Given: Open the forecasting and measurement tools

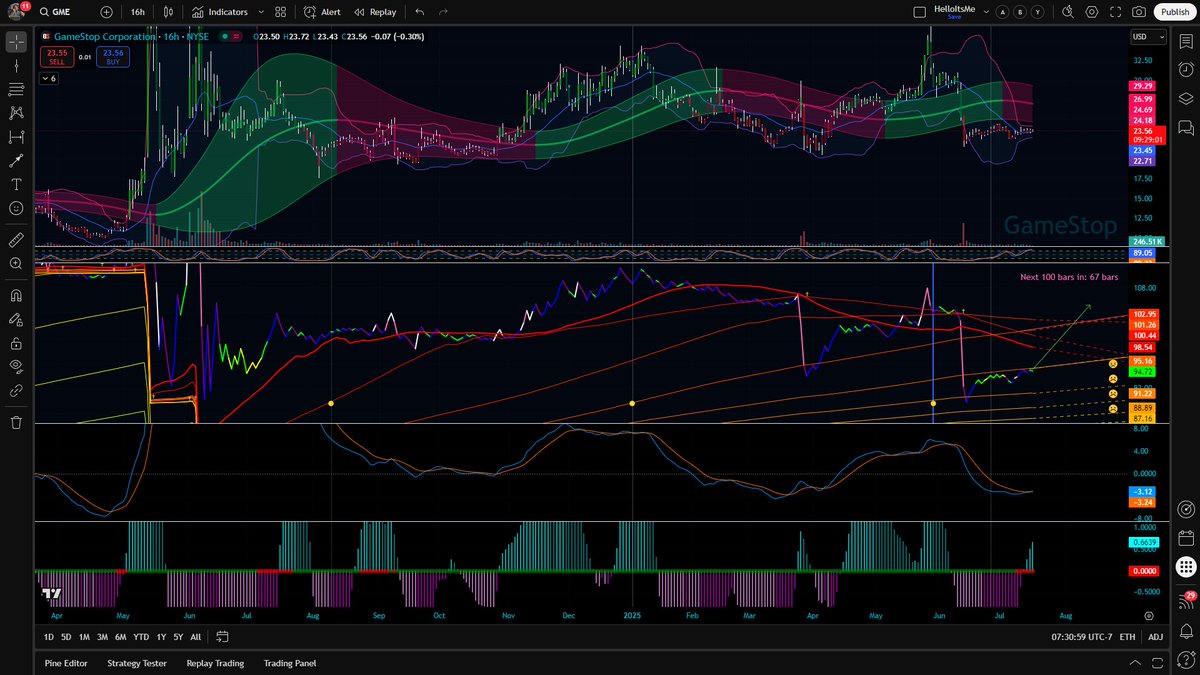Looking at the screenshot, I should [16, 137].
